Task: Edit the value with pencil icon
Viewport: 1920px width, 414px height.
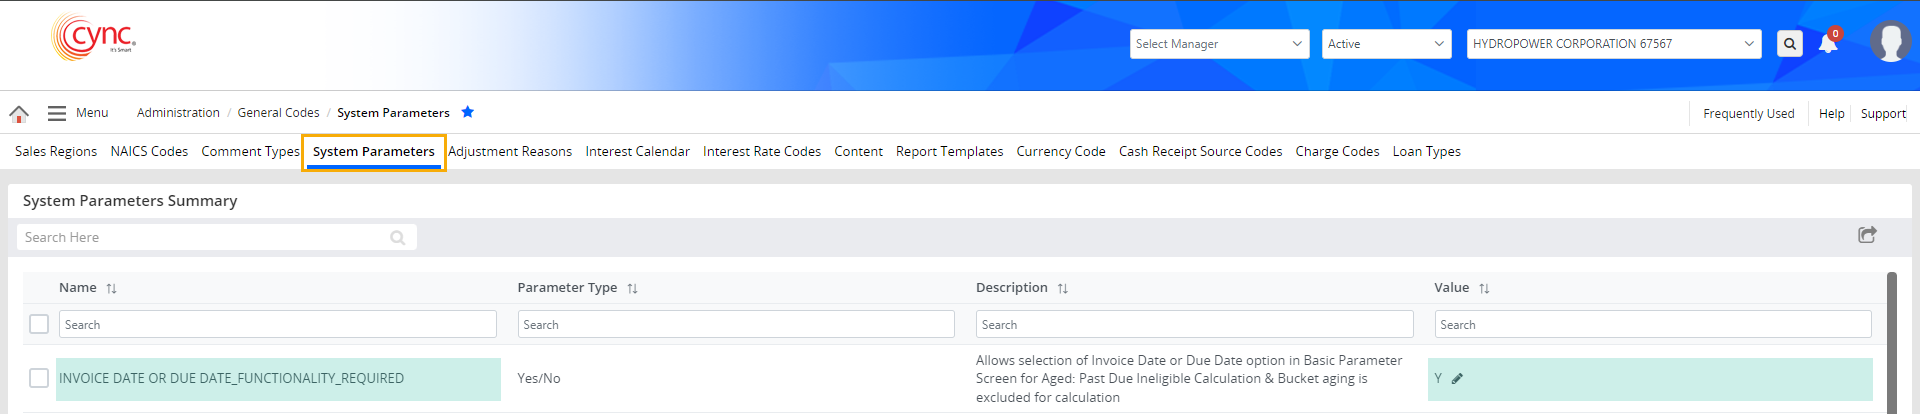Action: click(x=1457, y=379)
